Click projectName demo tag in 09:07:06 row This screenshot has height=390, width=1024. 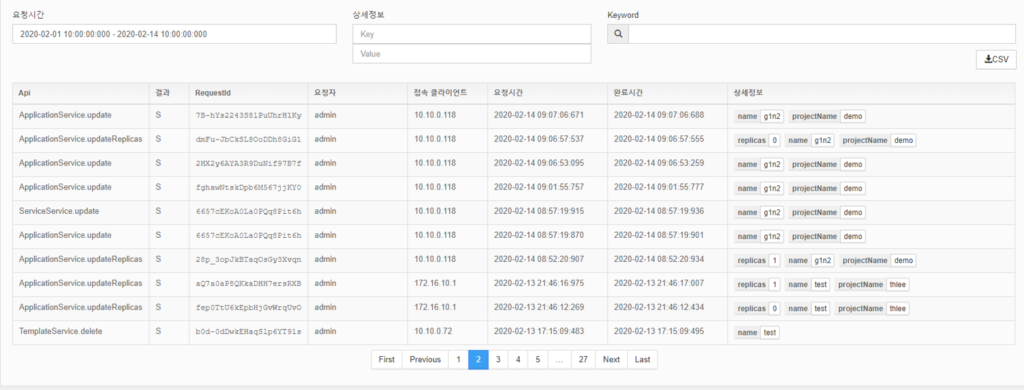click(x=827, y=116)
